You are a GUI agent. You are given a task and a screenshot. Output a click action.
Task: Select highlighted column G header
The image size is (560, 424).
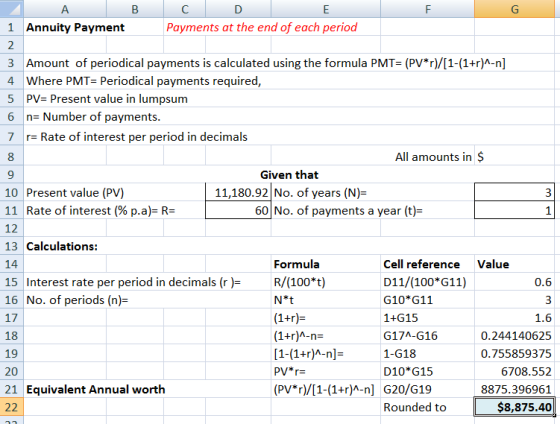[514, 9]
